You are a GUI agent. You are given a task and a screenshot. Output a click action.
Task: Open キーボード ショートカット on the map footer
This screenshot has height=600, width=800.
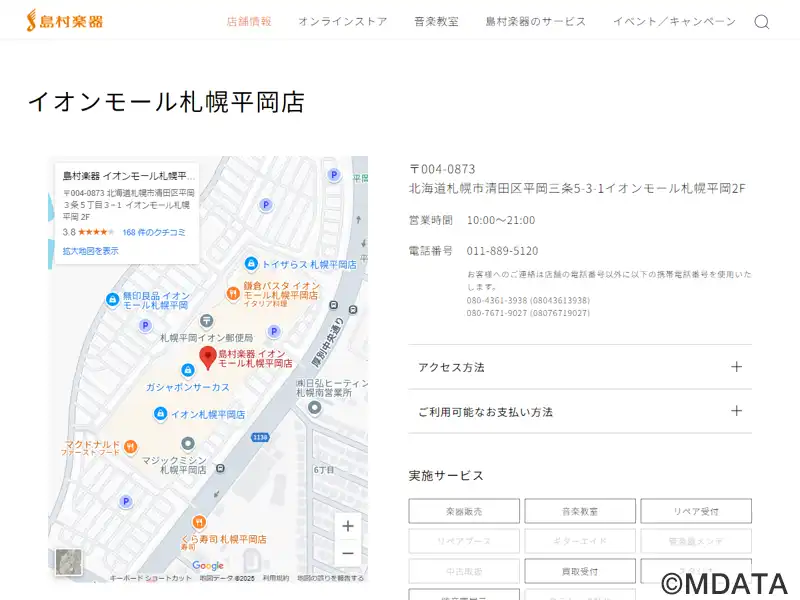(151, 578)
